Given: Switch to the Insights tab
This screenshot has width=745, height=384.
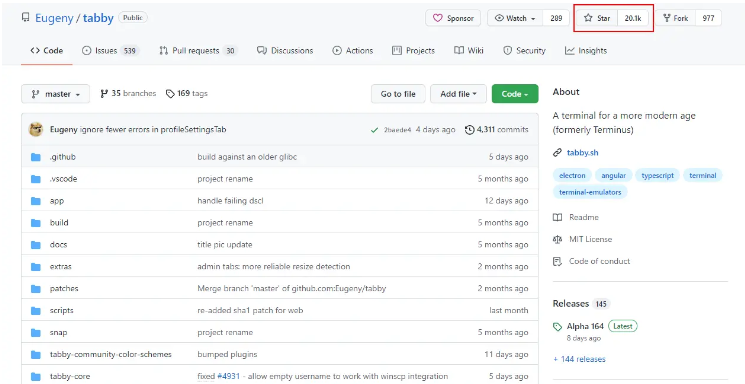Looking at the screenshot, I should [x=586, y=50].
